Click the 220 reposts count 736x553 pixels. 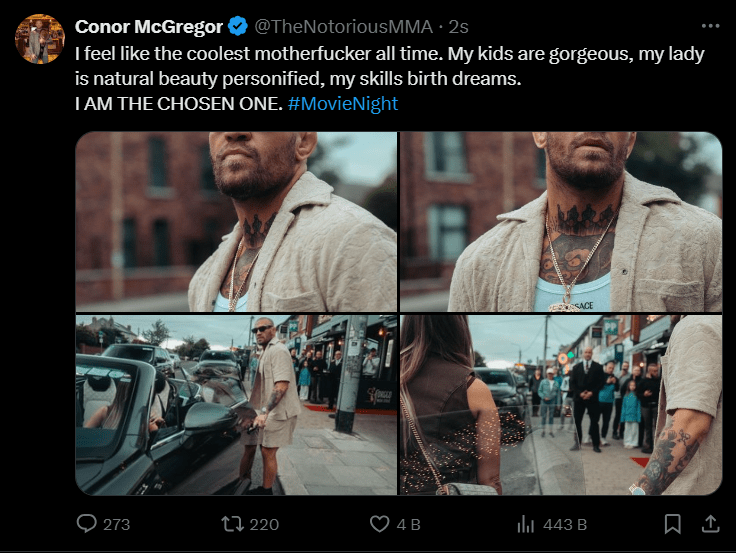[x=264, y=524]
